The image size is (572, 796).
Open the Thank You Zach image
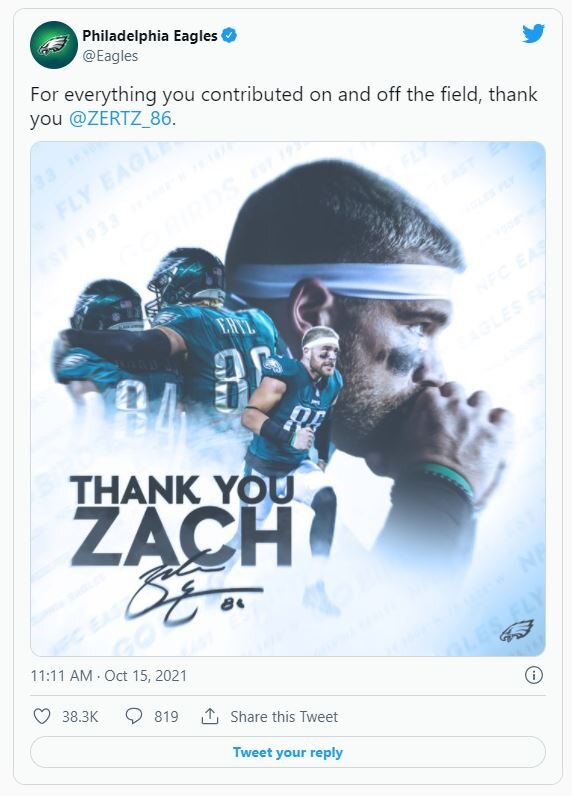coord(288,399)
